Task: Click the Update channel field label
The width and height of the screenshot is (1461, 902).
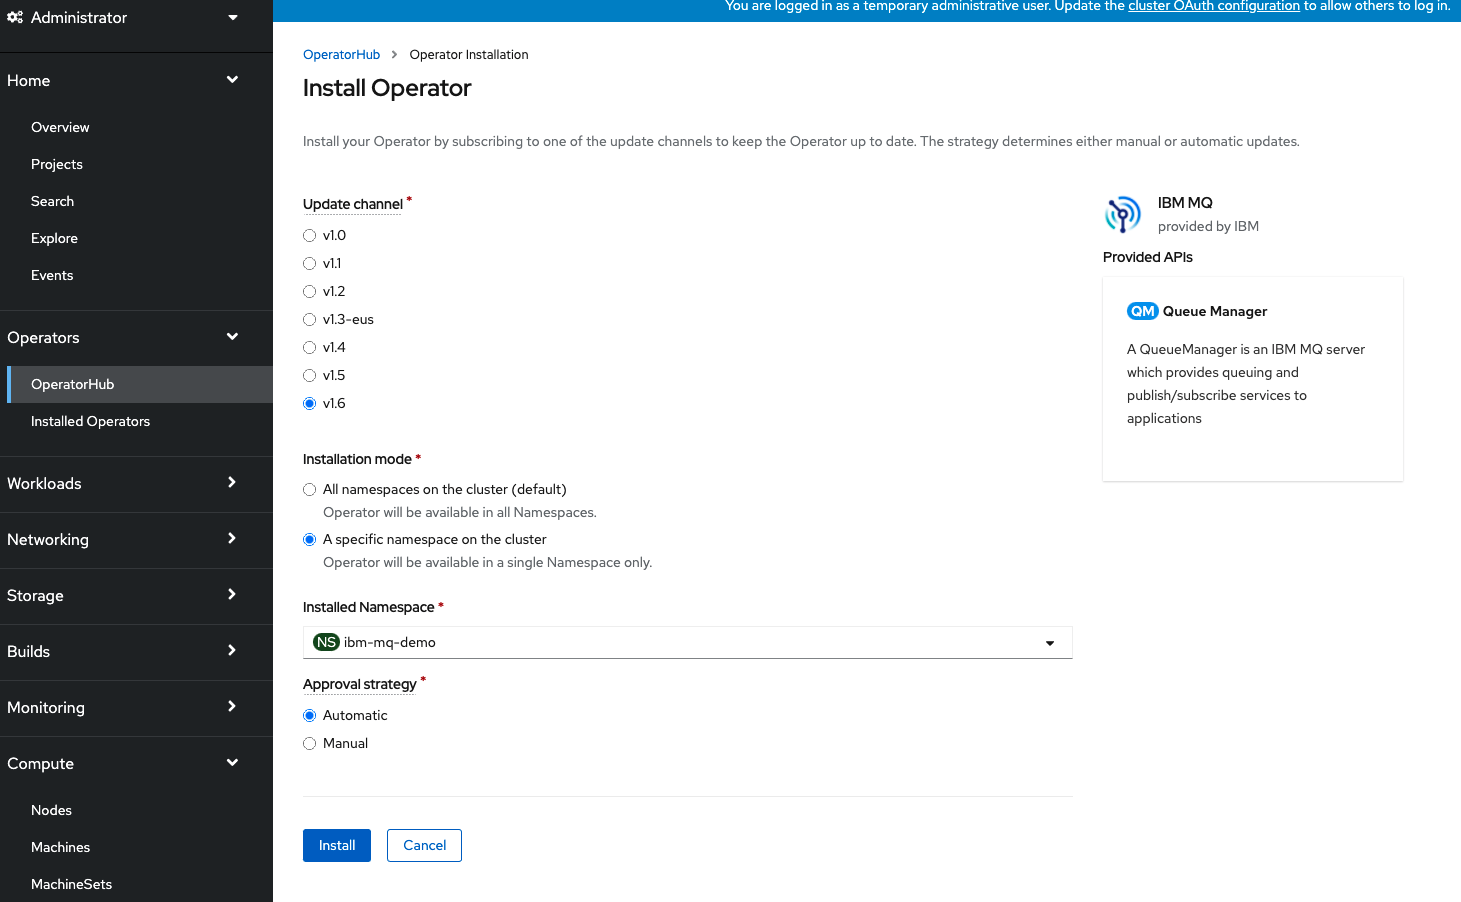Action: (x=353, y=205)
